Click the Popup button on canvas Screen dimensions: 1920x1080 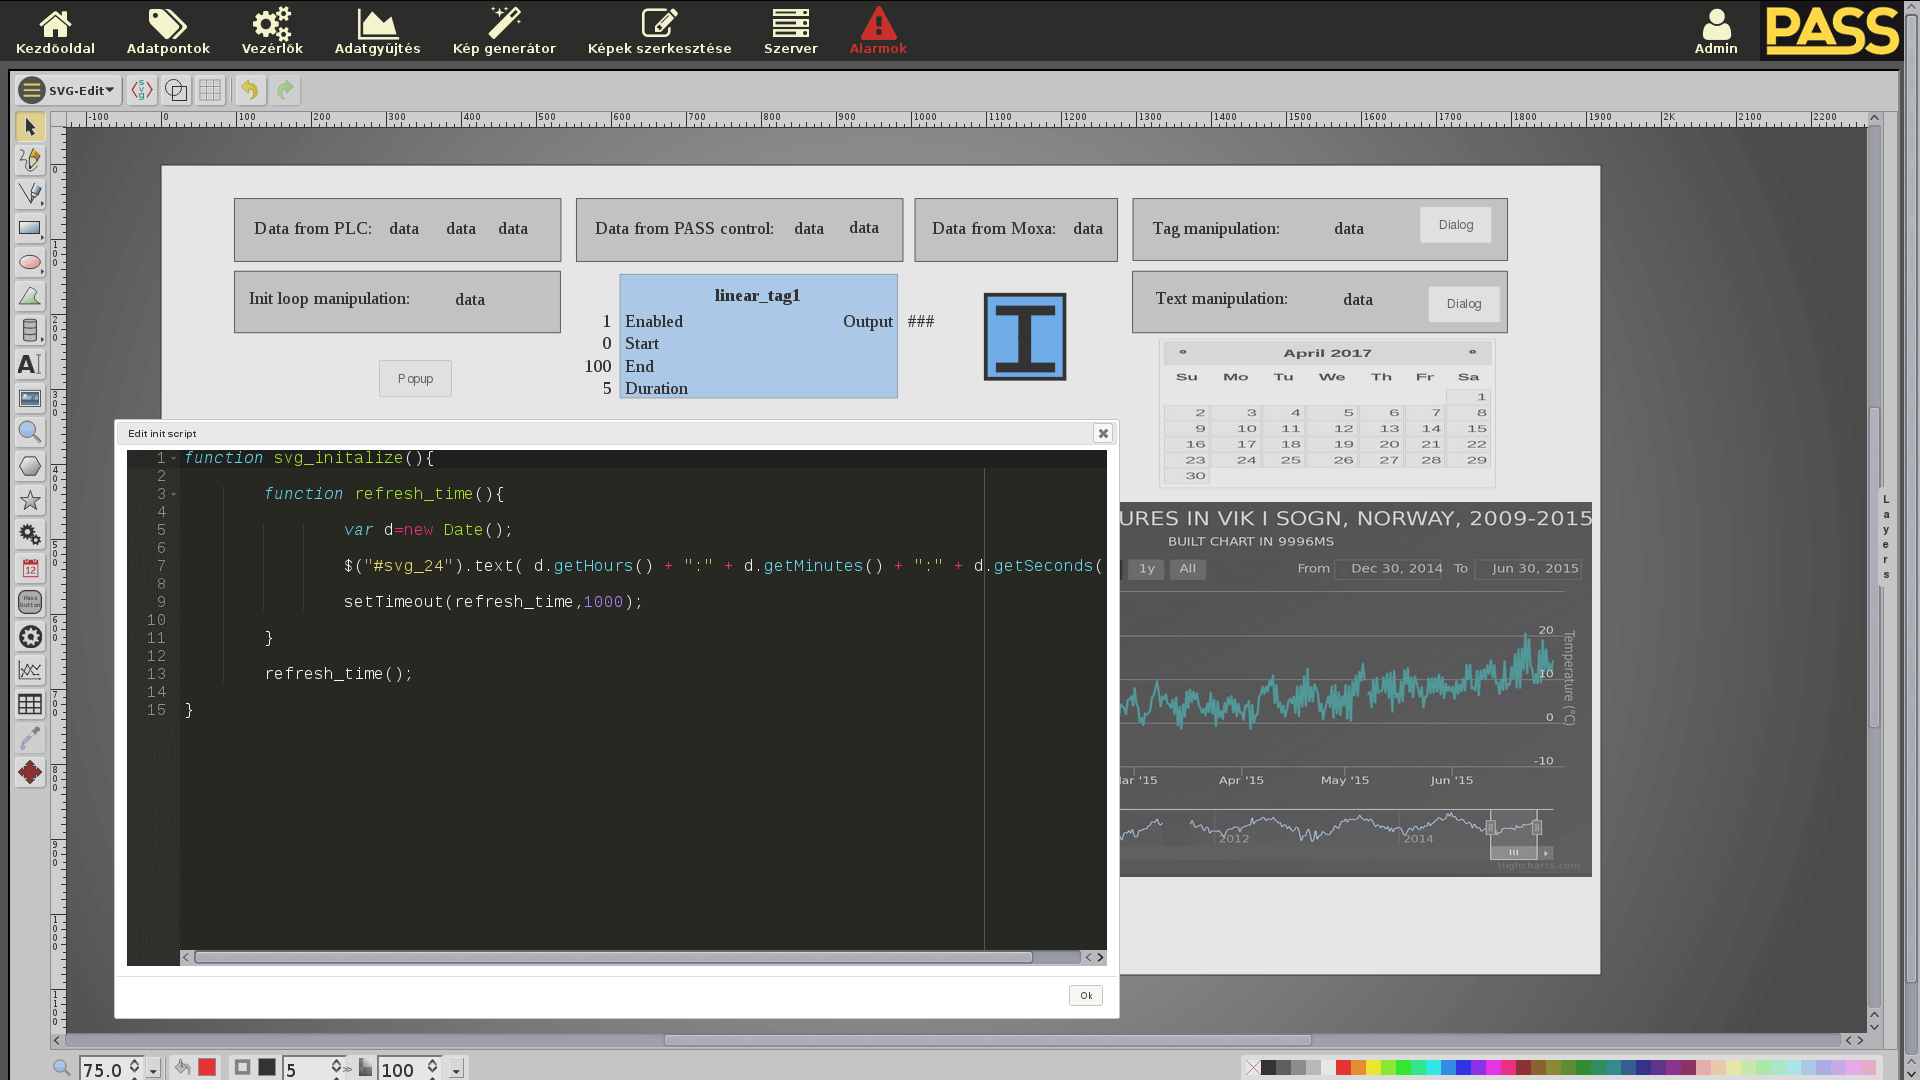415,378
